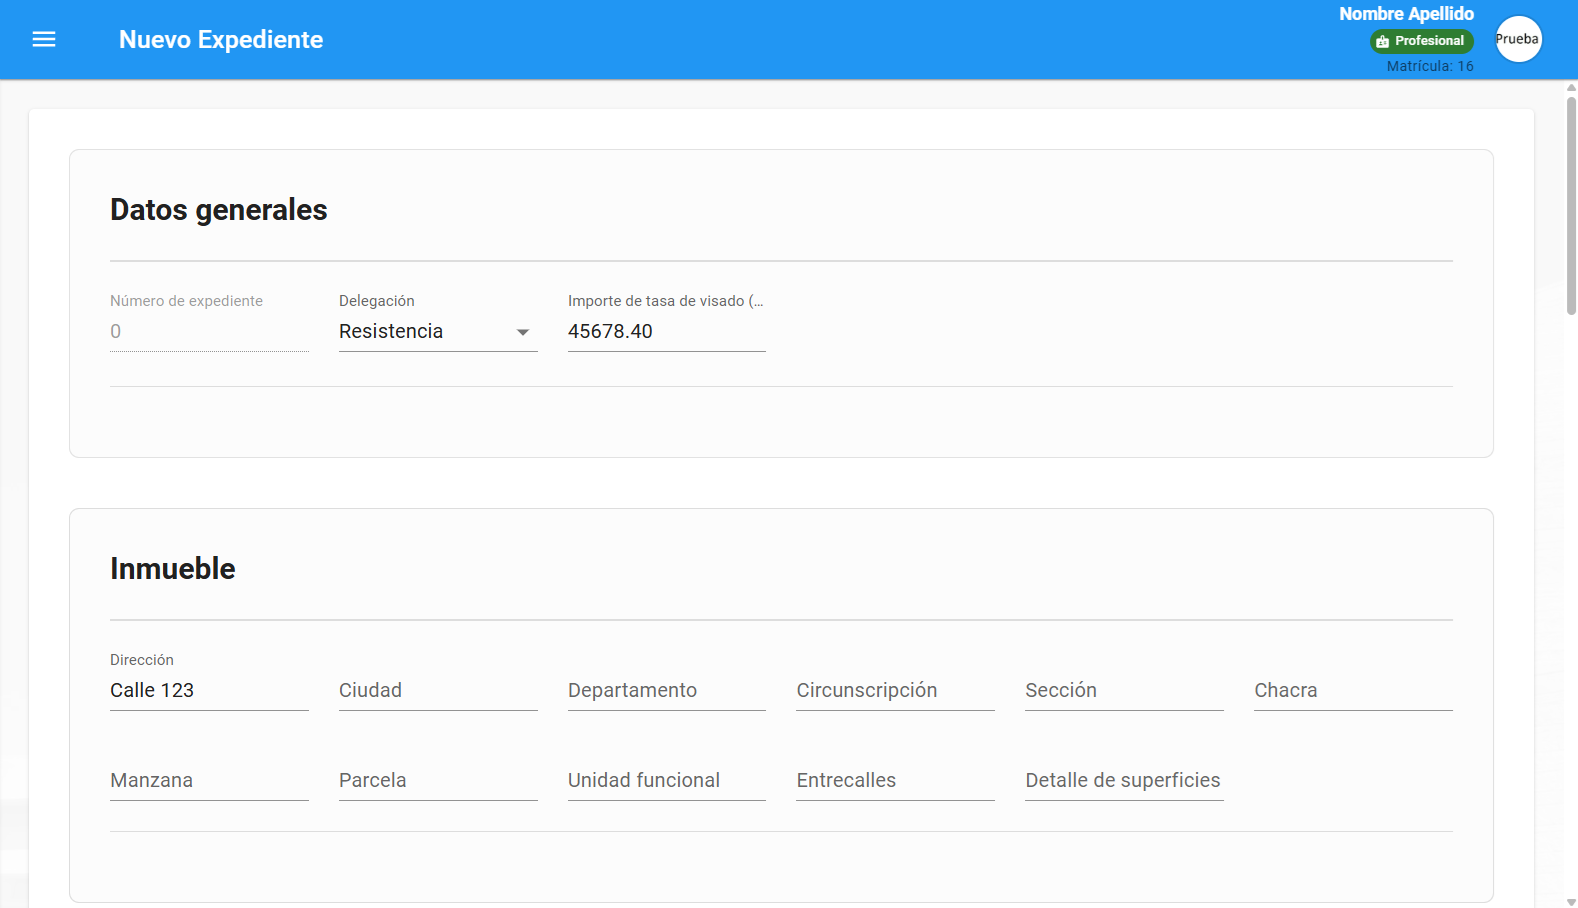
Task: Click the Nombre Apellido user name
Action: point(1405,14)
